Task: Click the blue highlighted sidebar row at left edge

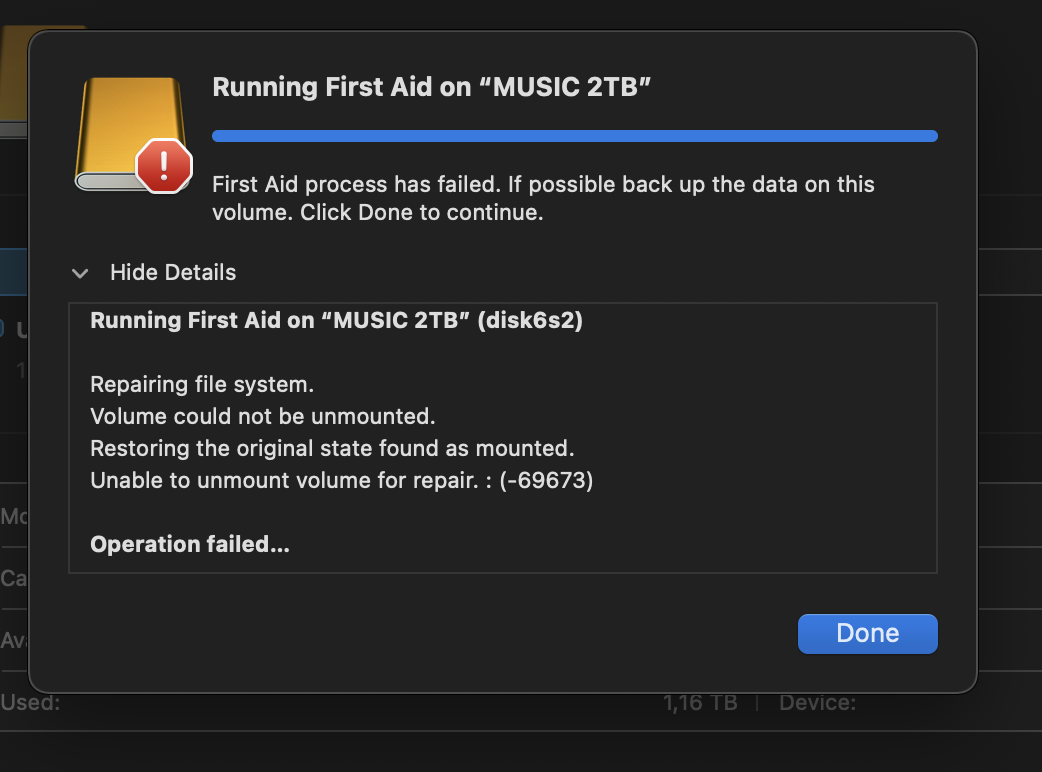Action: pyautogui.click(x=12, y=271)
